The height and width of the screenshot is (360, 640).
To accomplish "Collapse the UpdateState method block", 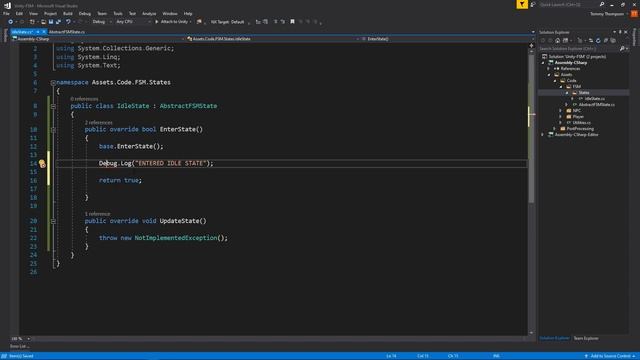I will [x=53, y=221].
